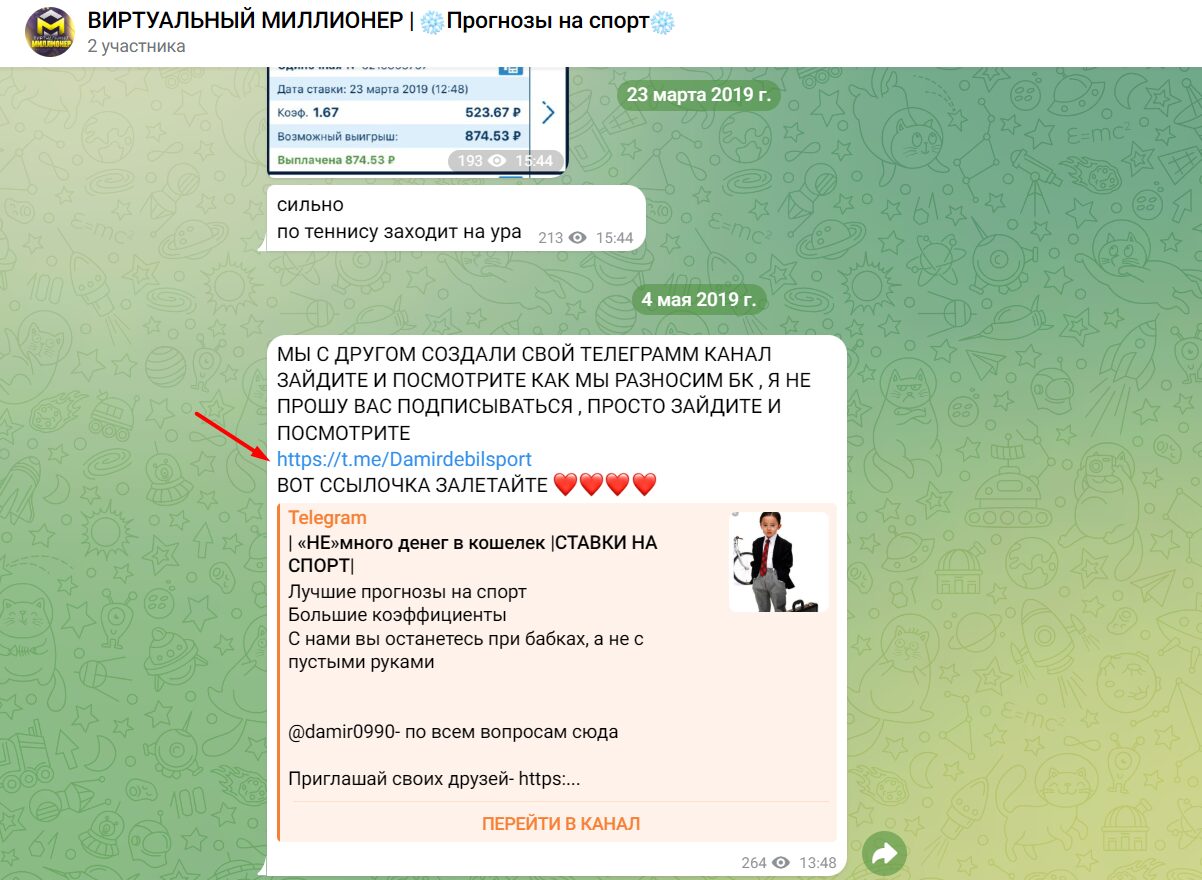The width and height of the screenshot is (1202, 880).
Task: Click the preview thumbnail of boy in suit
Action: click(779, 562)
